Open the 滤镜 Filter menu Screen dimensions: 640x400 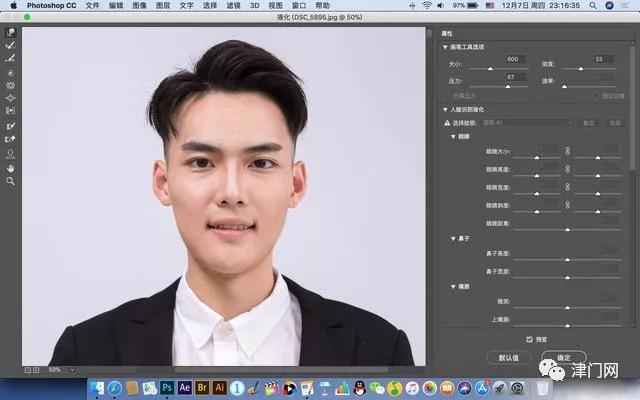(x=233, y=5)
